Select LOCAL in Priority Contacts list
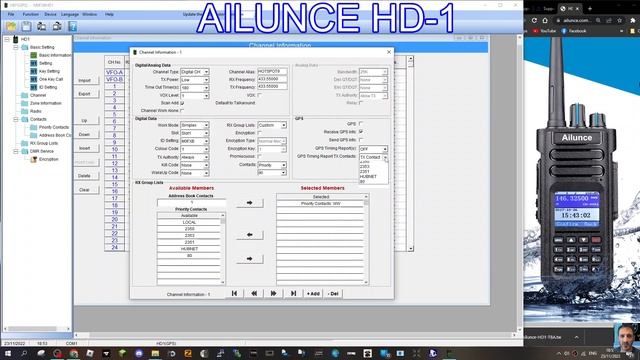The height and width of the screenshot is (360, 640). tap(189, 222)
